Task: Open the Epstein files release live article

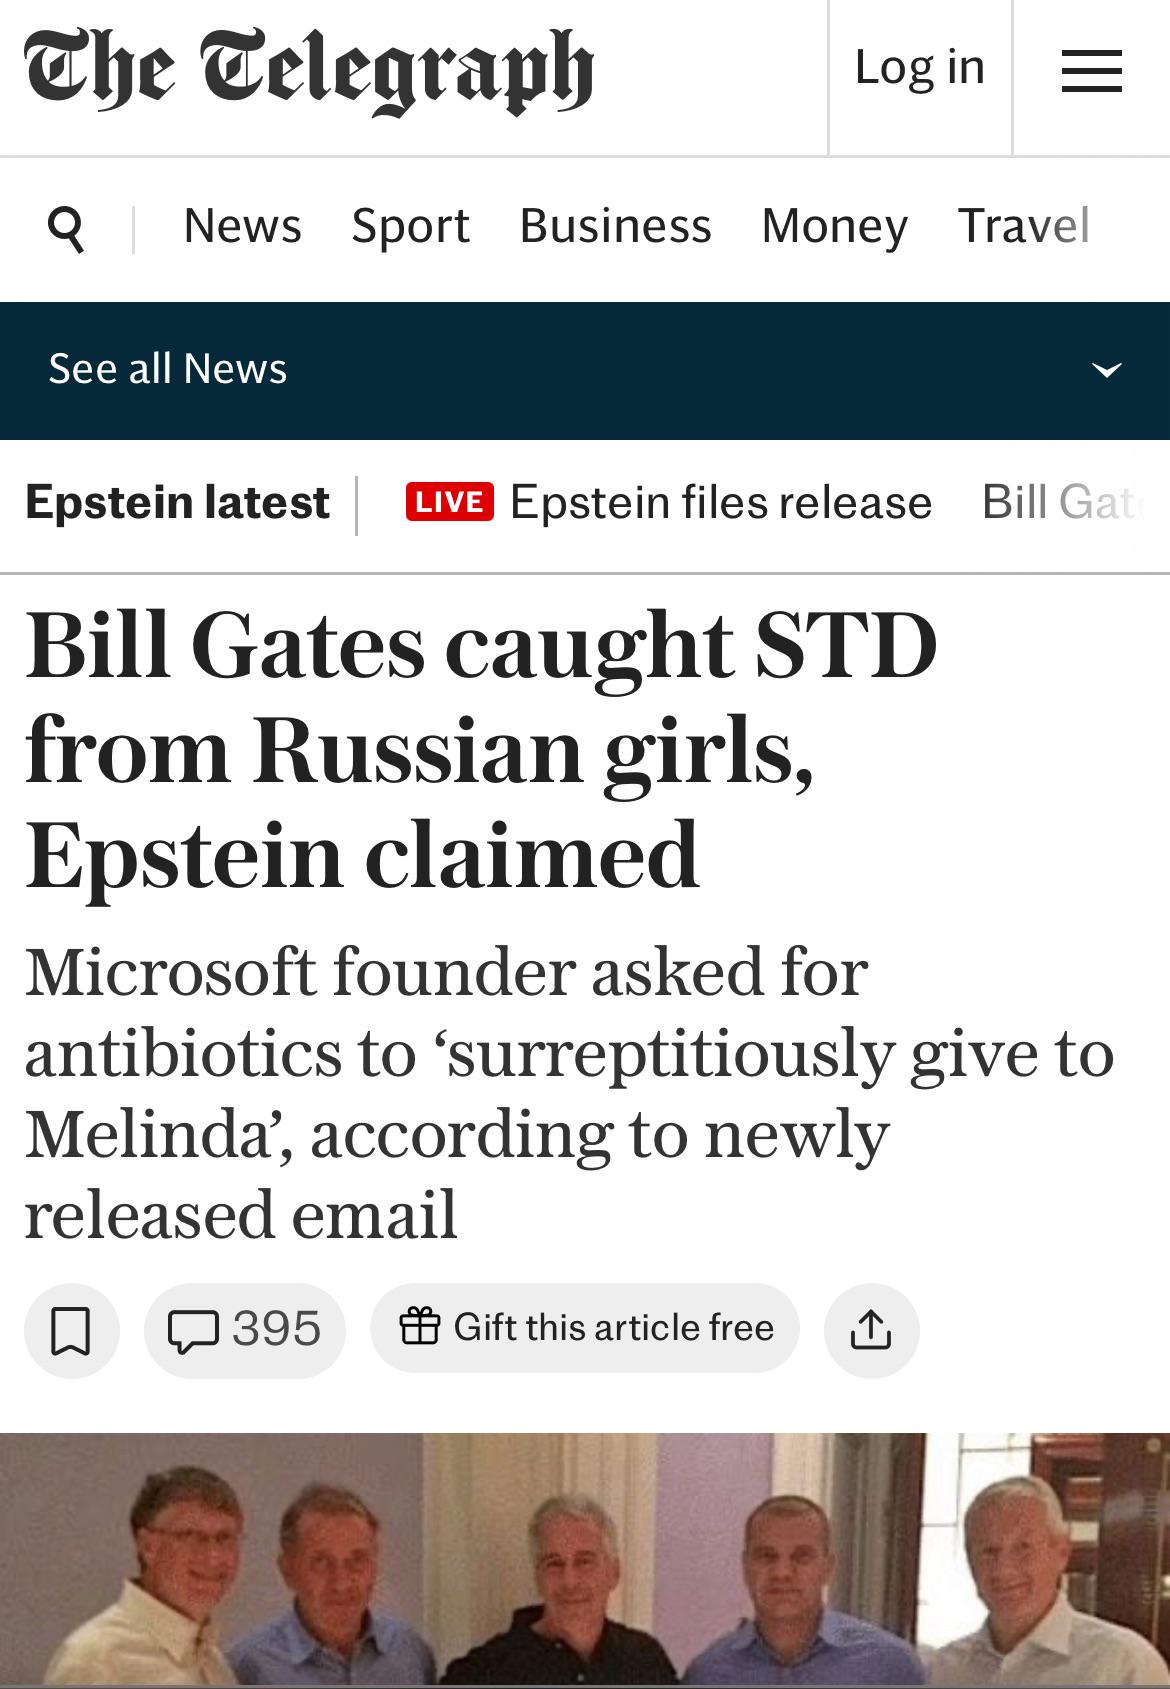Action: [x=722, y=502]
